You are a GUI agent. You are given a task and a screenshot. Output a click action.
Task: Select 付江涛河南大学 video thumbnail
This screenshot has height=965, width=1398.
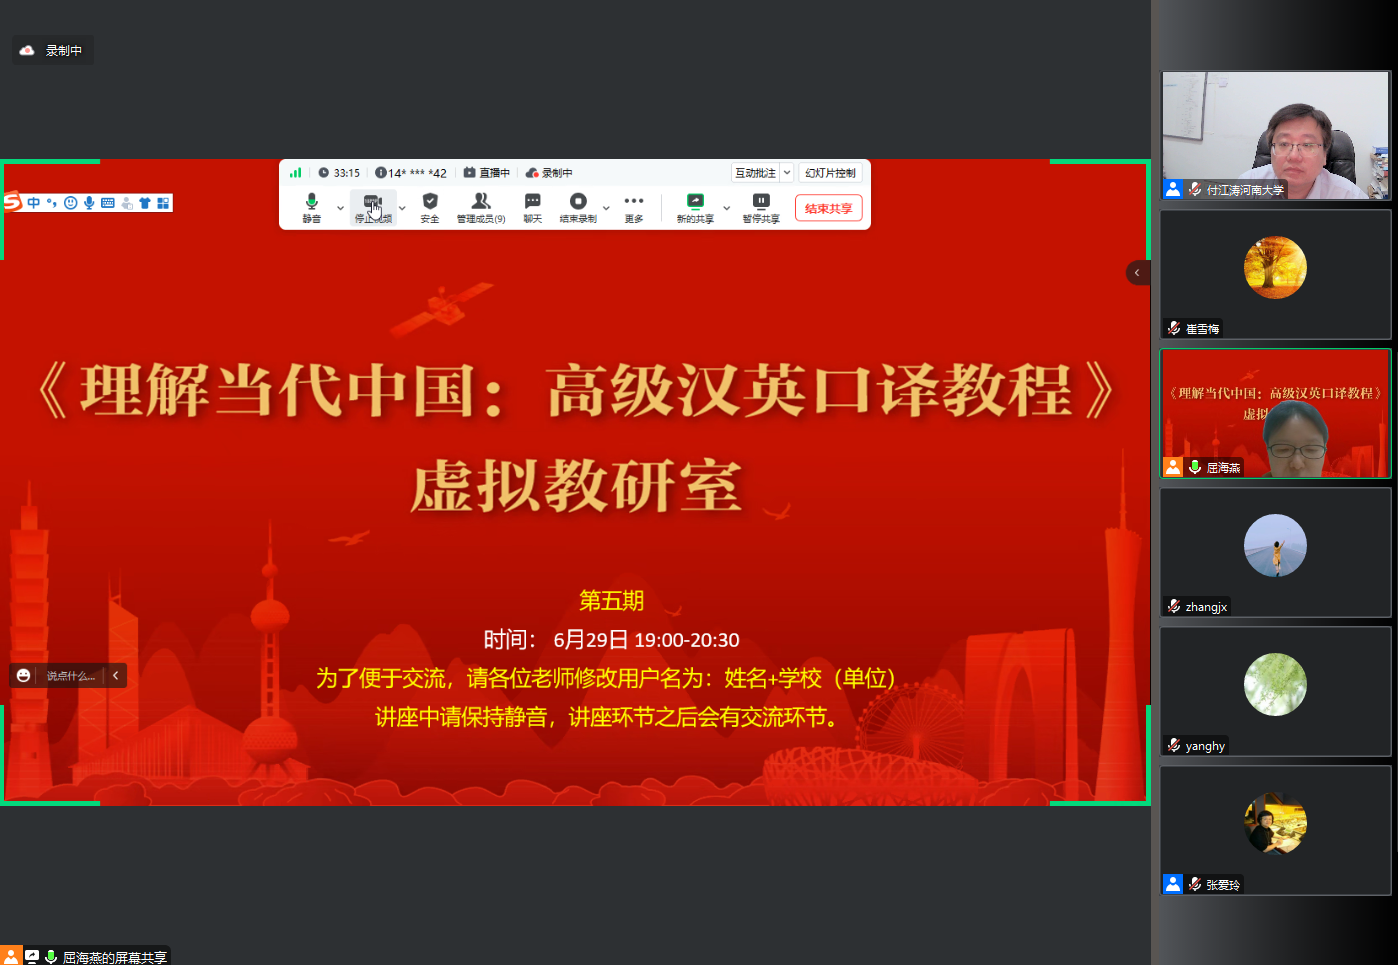(1275, 135)
